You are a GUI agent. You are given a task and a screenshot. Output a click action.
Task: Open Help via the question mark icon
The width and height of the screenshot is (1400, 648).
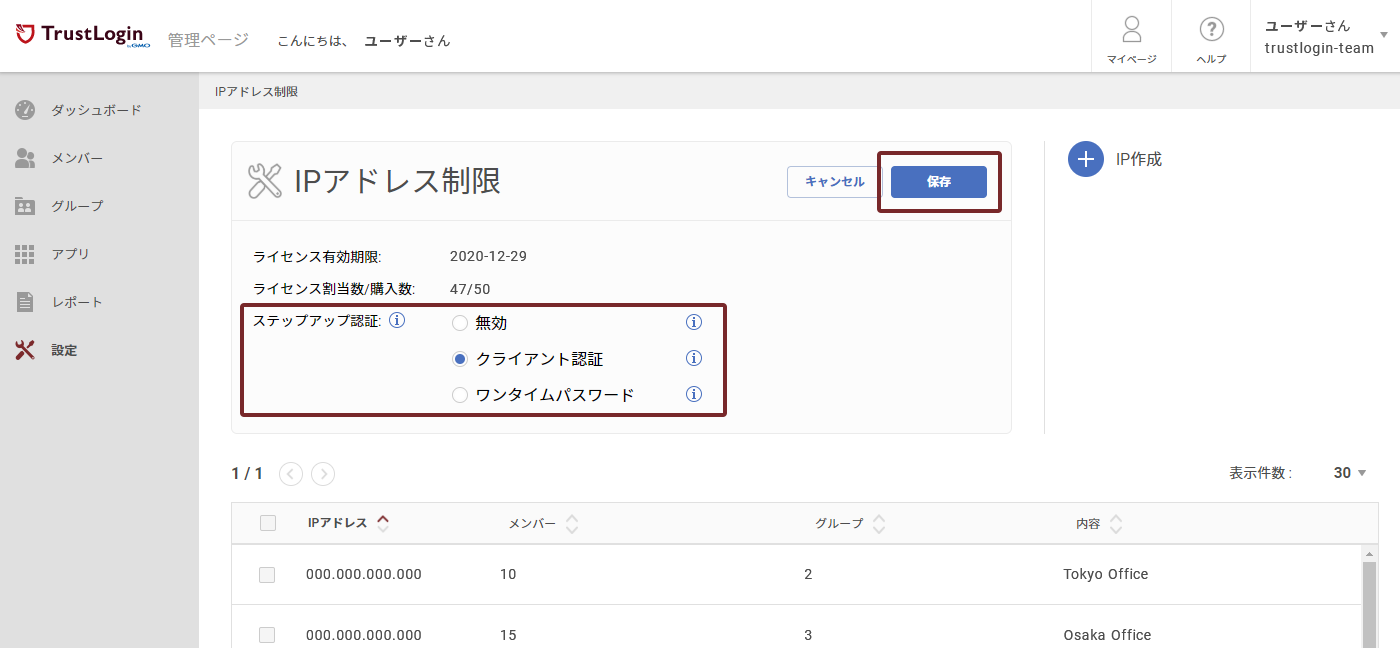[x=1211, y=29]
